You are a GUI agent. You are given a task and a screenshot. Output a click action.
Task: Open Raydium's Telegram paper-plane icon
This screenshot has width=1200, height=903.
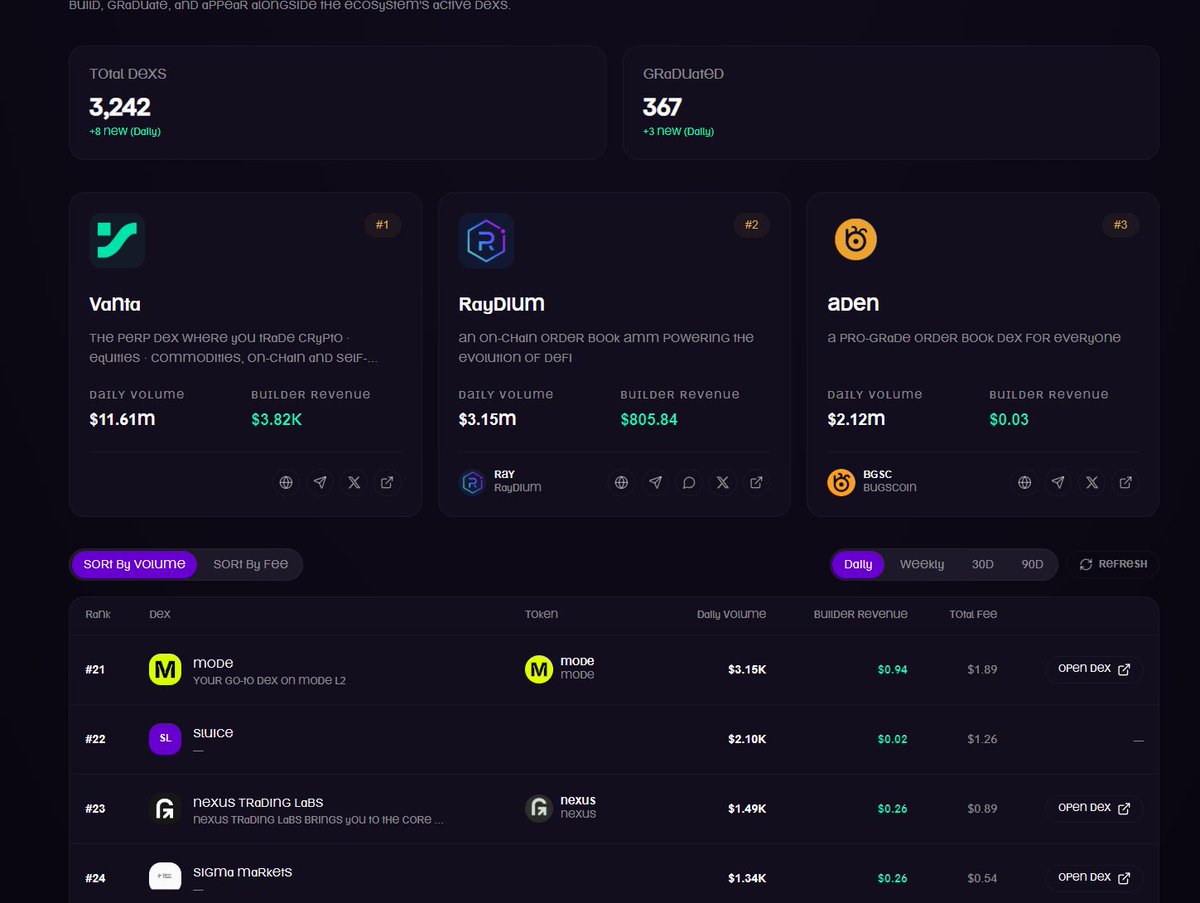tap(655, 482)
